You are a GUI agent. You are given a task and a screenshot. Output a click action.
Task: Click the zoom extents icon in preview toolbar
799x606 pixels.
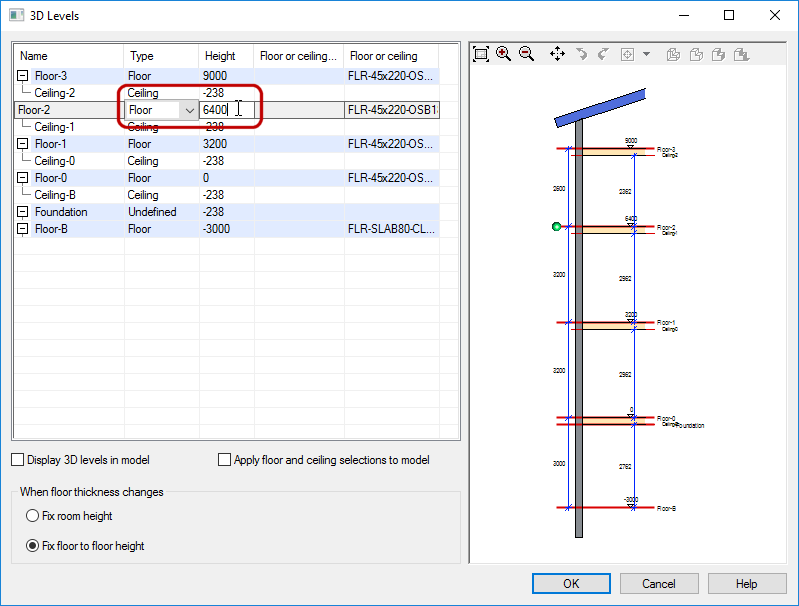(x=481, y=54)
